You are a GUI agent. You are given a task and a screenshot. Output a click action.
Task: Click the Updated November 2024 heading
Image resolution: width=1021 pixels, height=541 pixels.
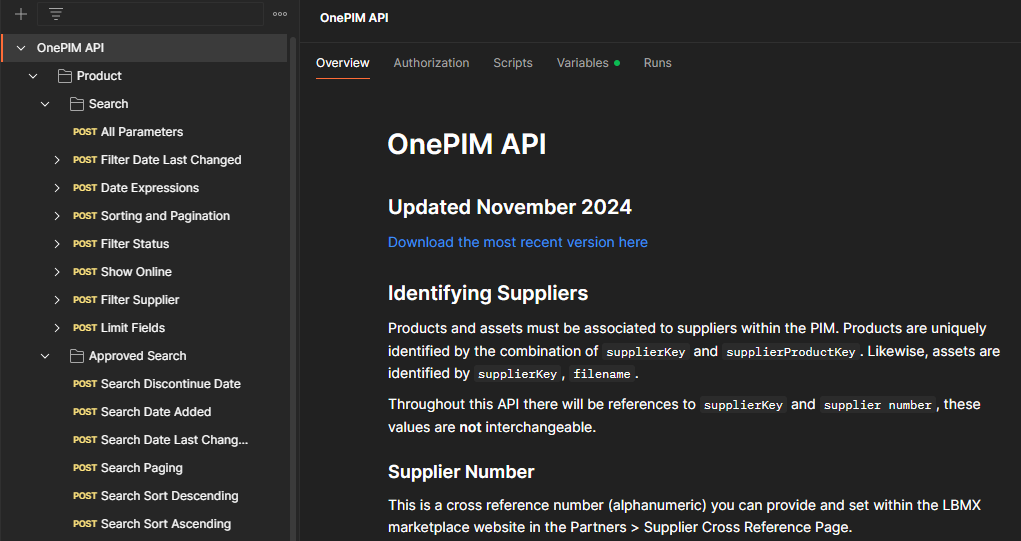[510, 207]
